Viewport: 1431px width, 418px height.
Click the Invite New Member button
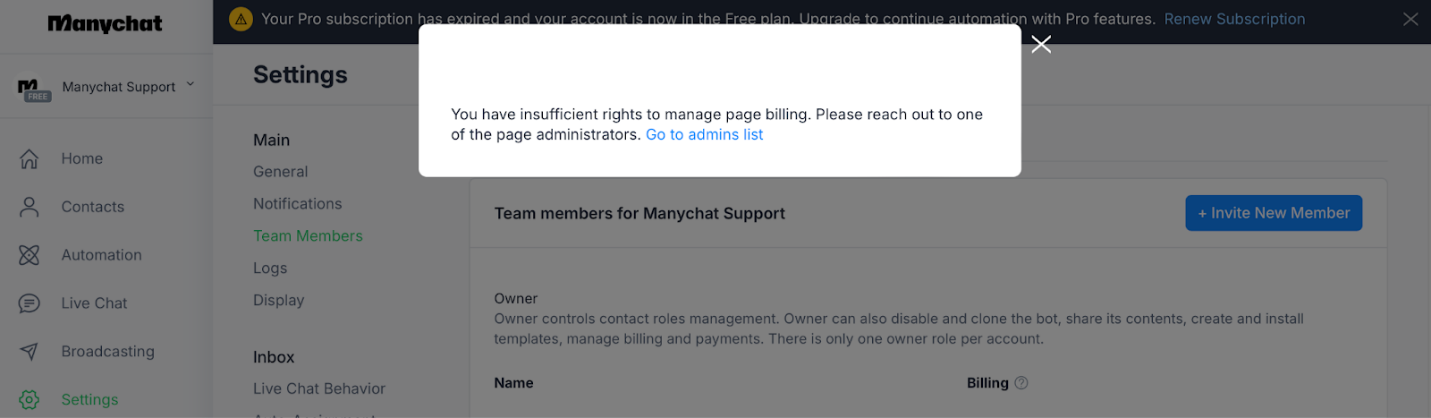(1273, 213)
